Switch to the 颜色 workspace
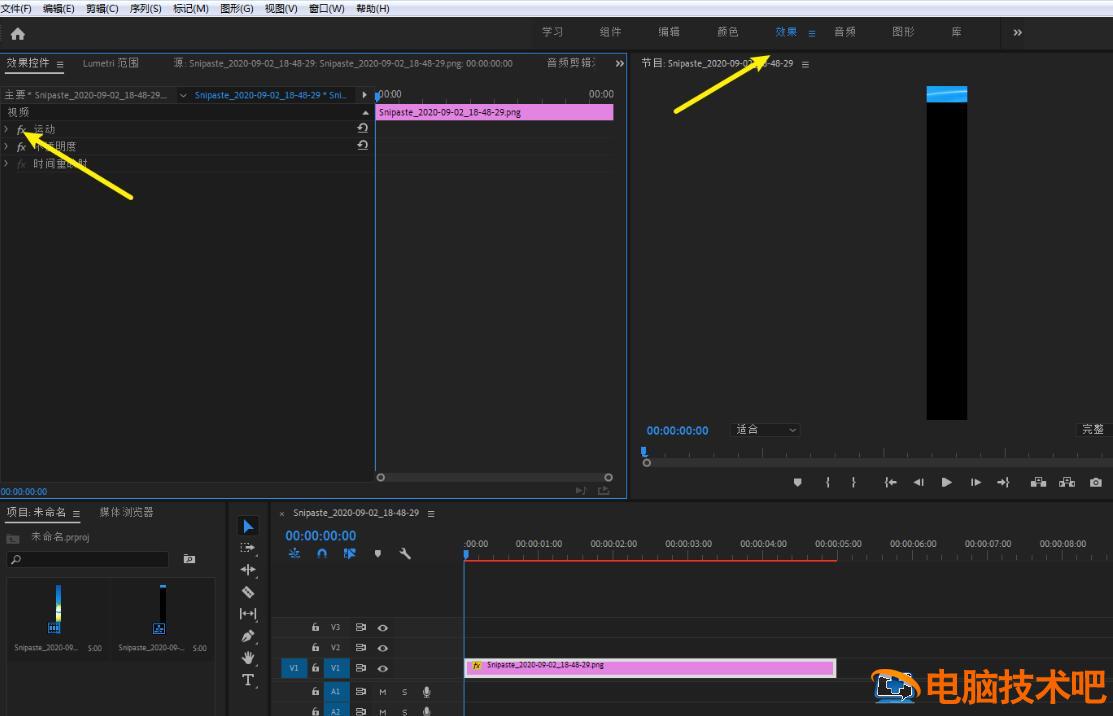This screenshot has height=716, width=1113. click(728, 32)
